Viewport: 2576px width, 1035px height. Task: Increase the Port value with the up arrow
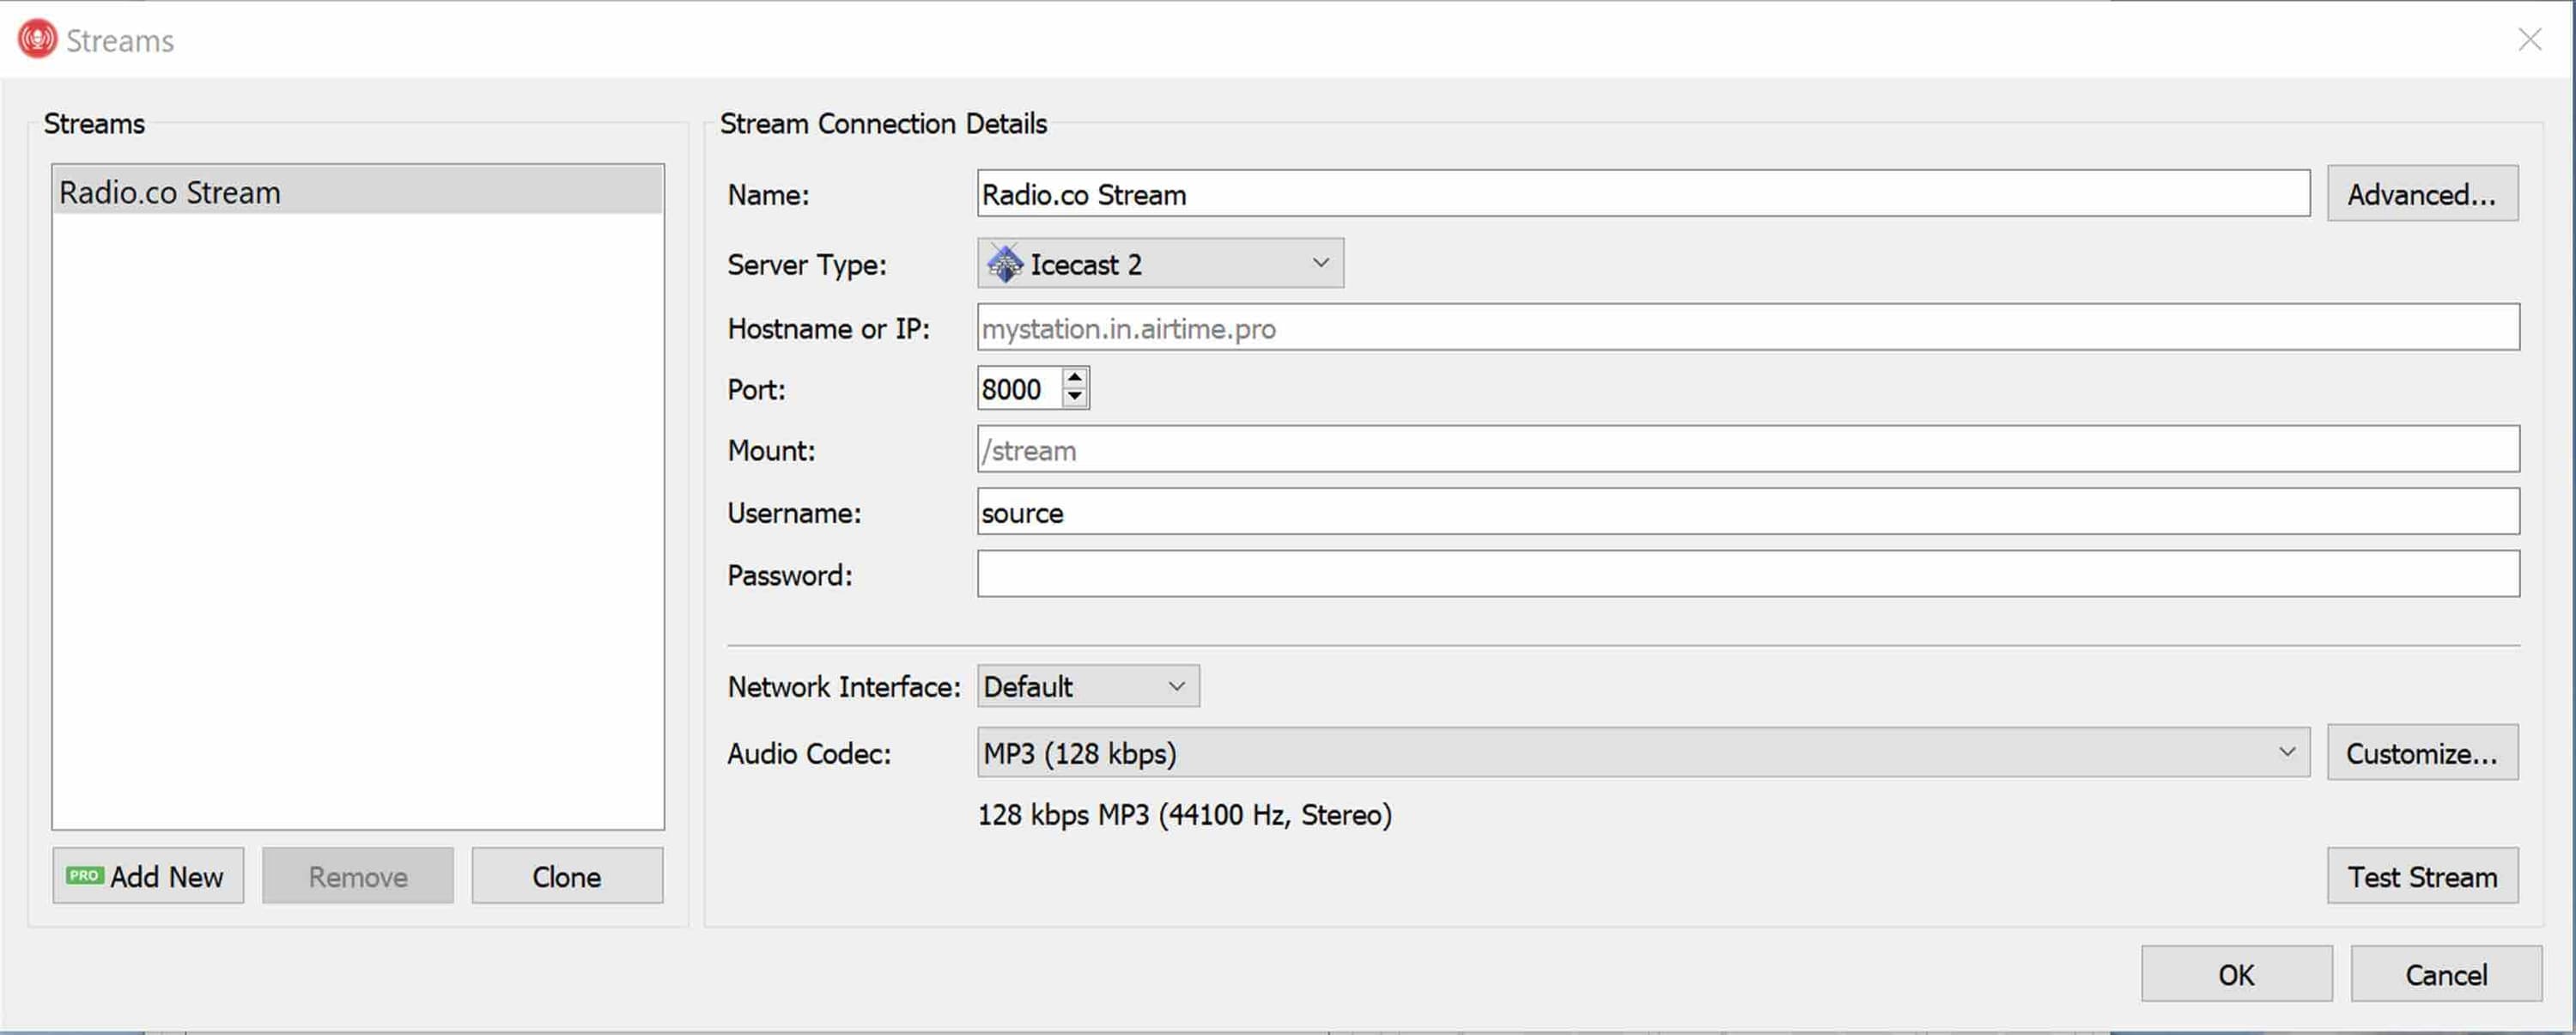point(1073,377)
